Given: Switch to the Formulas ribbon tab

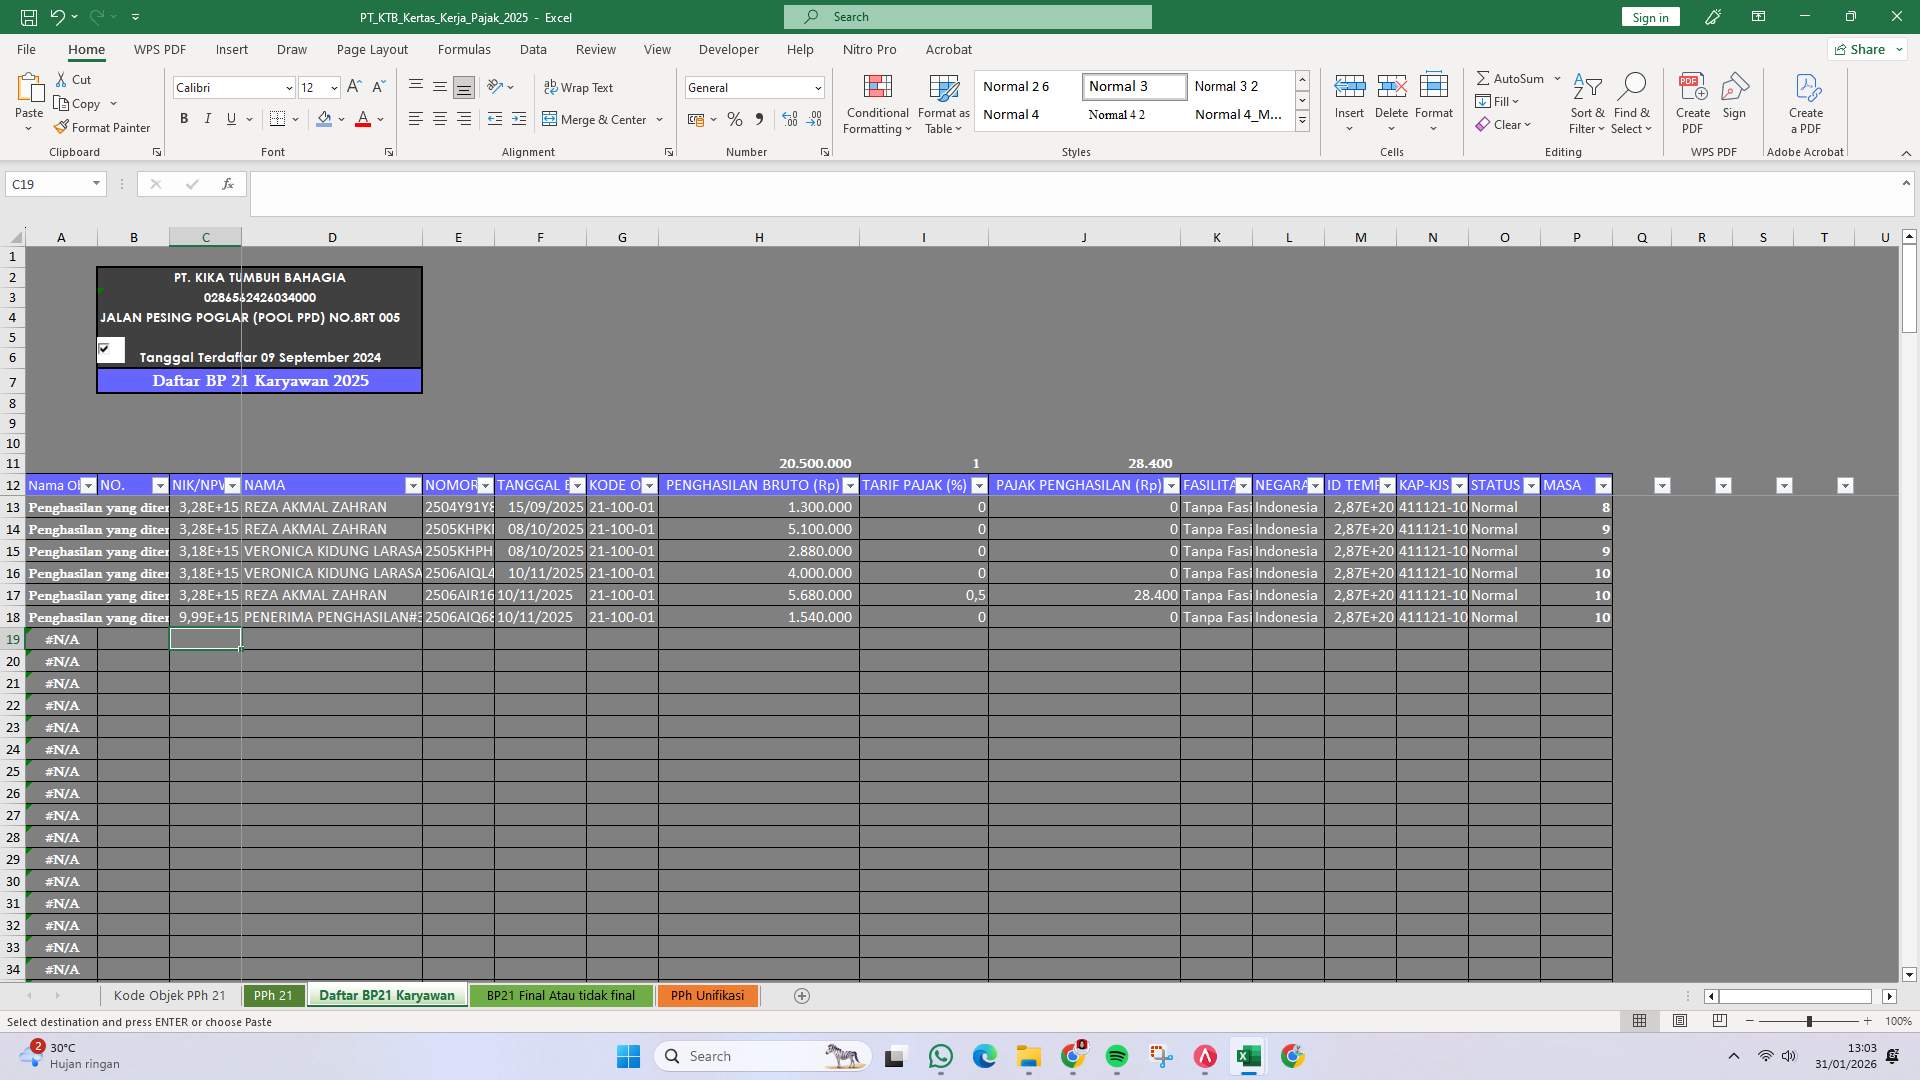Looking at the screenshot, I should (465, 49).
